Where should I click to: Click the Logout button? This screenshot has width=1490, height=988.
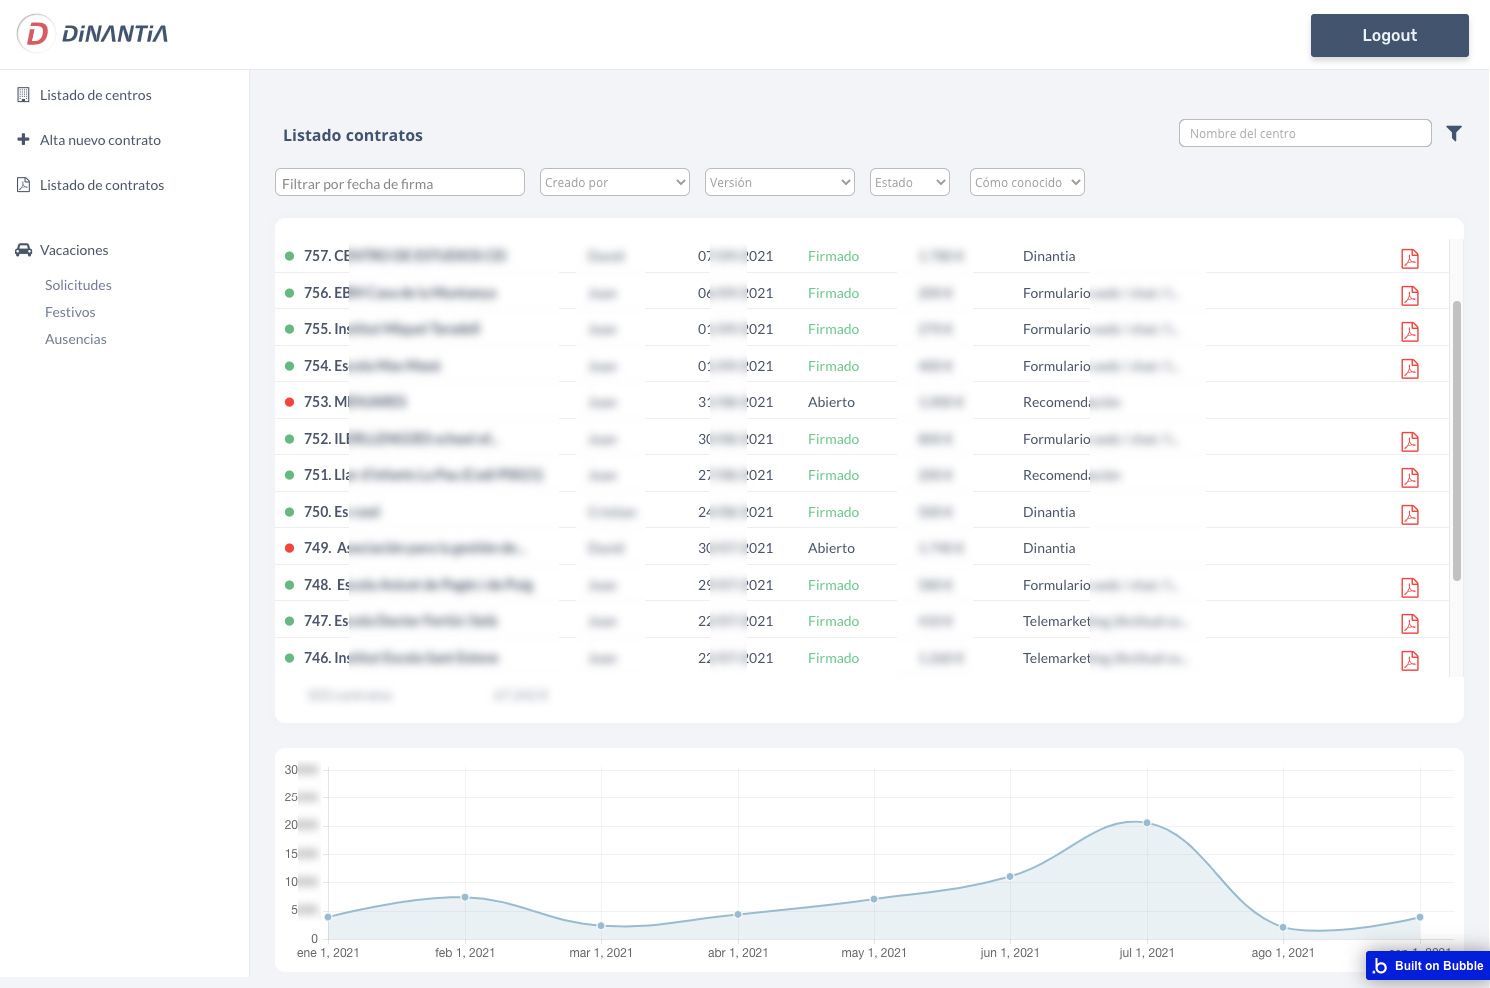click(x=1389, y=35)
